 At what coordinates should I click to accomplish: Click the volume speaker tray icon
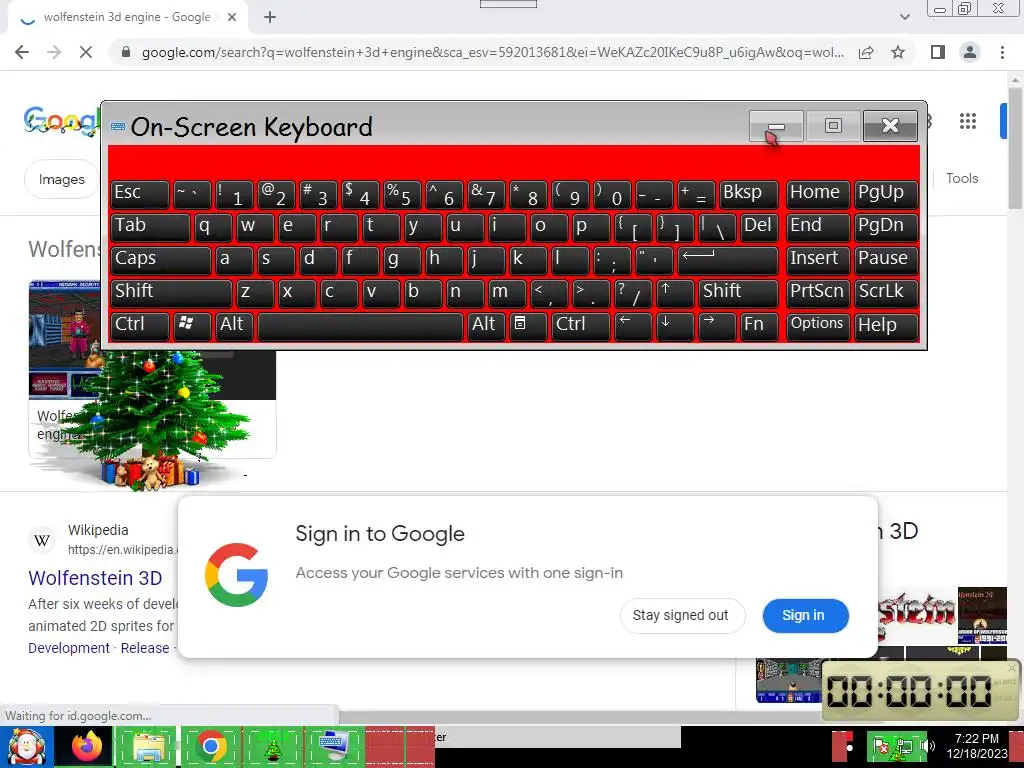[928, 746]
